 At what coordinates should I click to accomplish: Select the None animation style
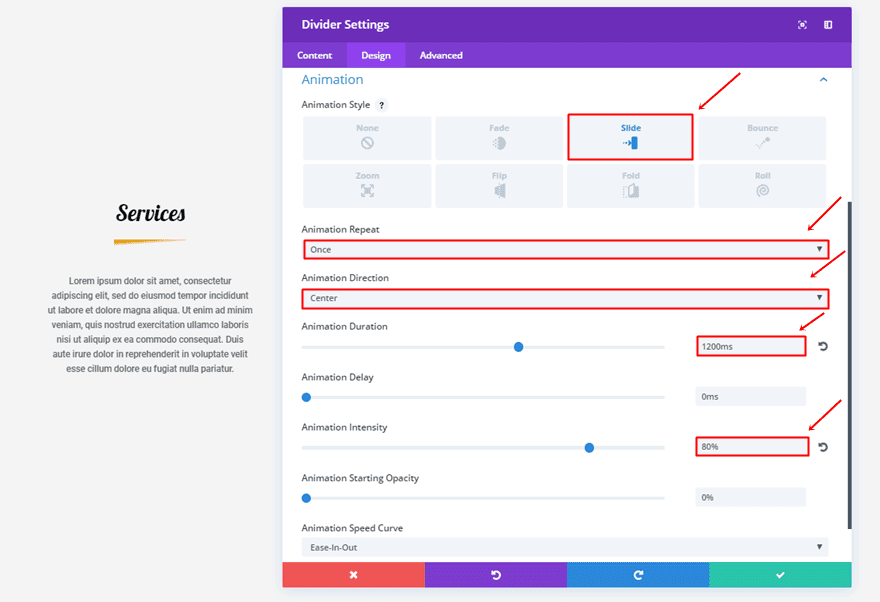coord(367,138)
